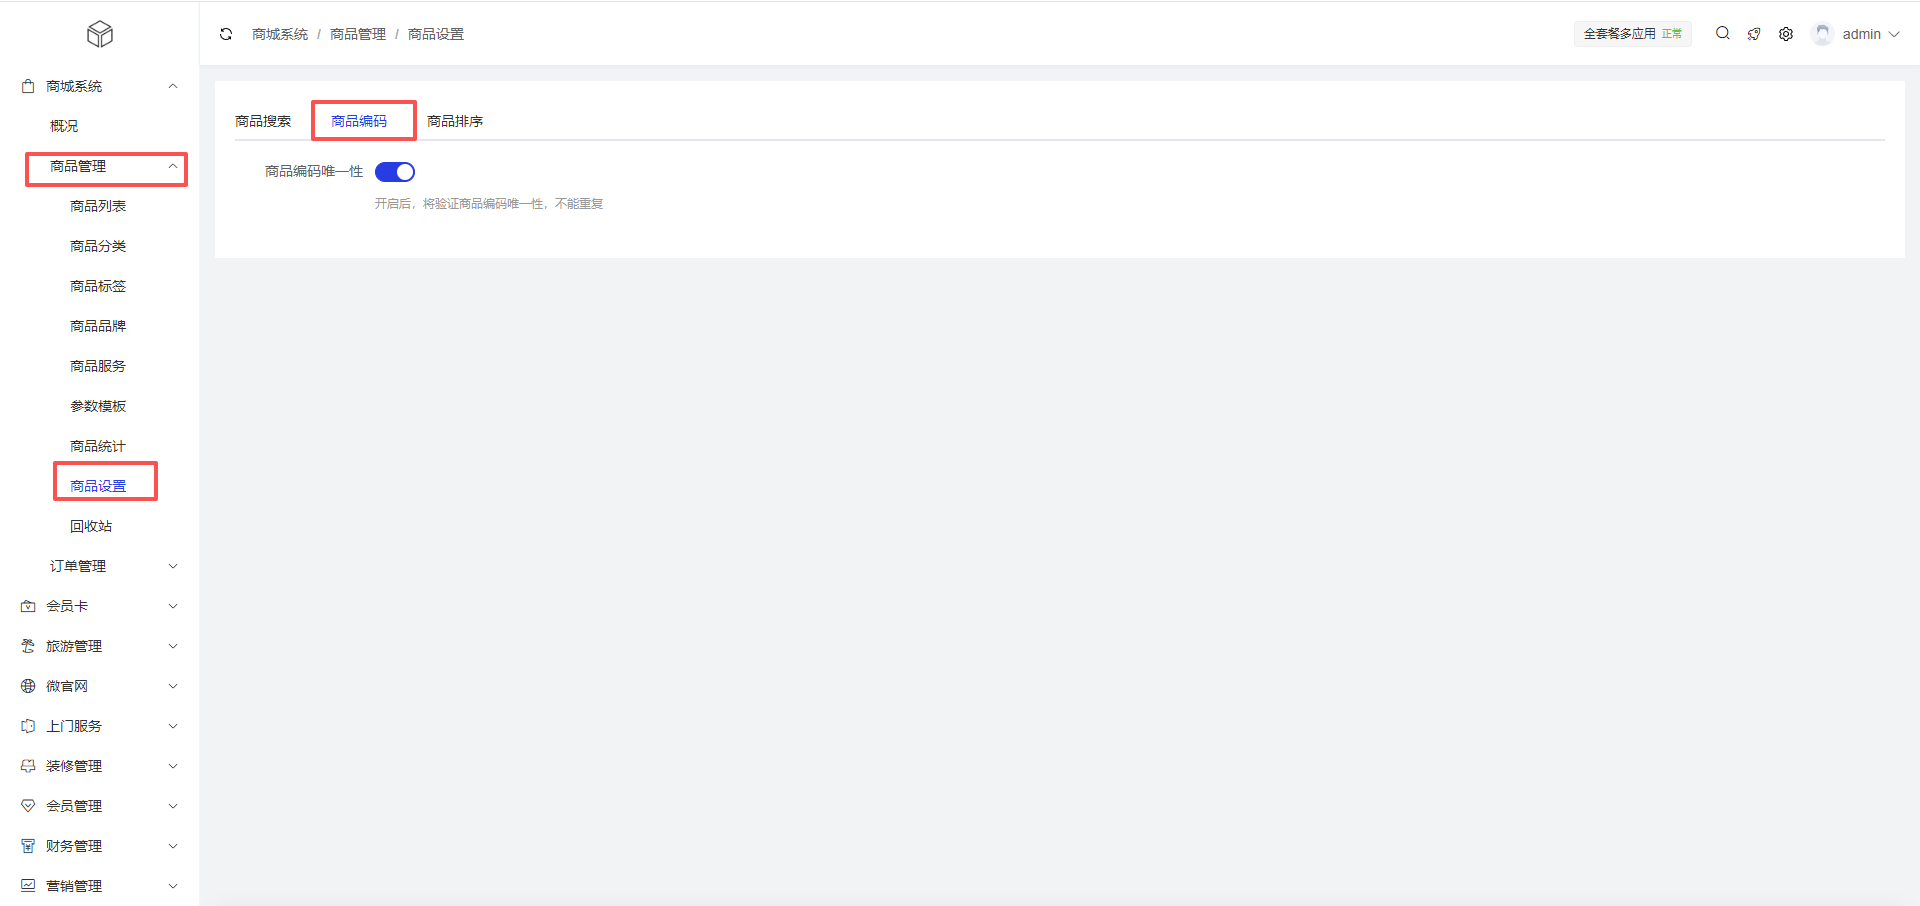Viewport: 1920px width, 906px height.
Task: Click the 全套餐多应用 status badge
Action: [x=1633, y=34]
